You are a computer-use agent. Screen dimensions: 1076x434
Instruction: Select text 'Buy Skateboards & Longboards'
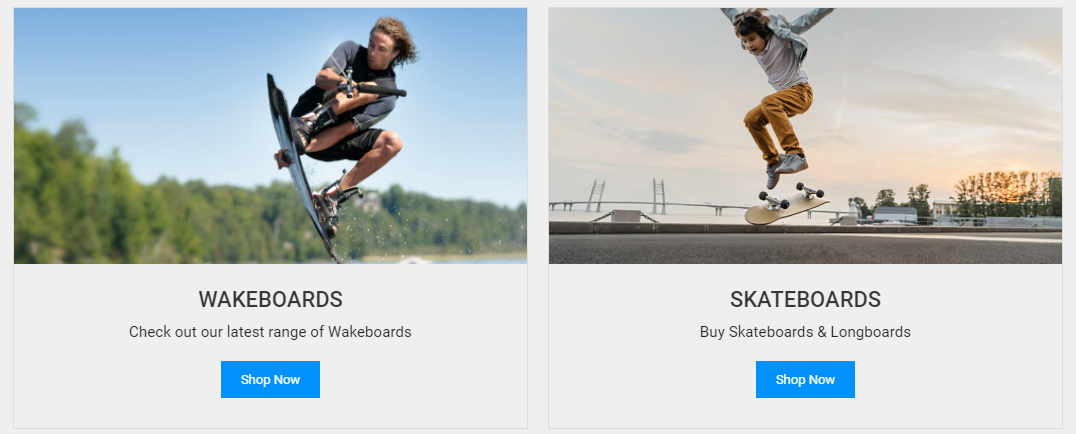805,332
